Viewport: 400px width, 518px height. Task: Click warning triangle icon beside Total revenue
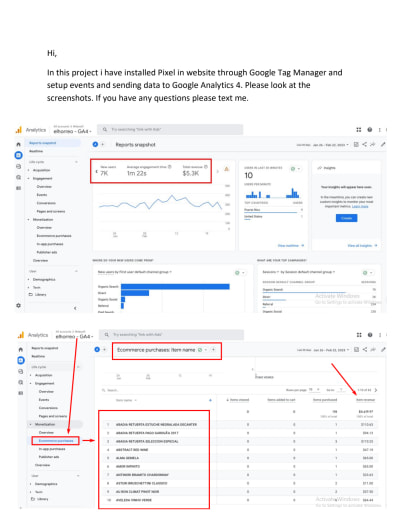[x=227, y=169]
